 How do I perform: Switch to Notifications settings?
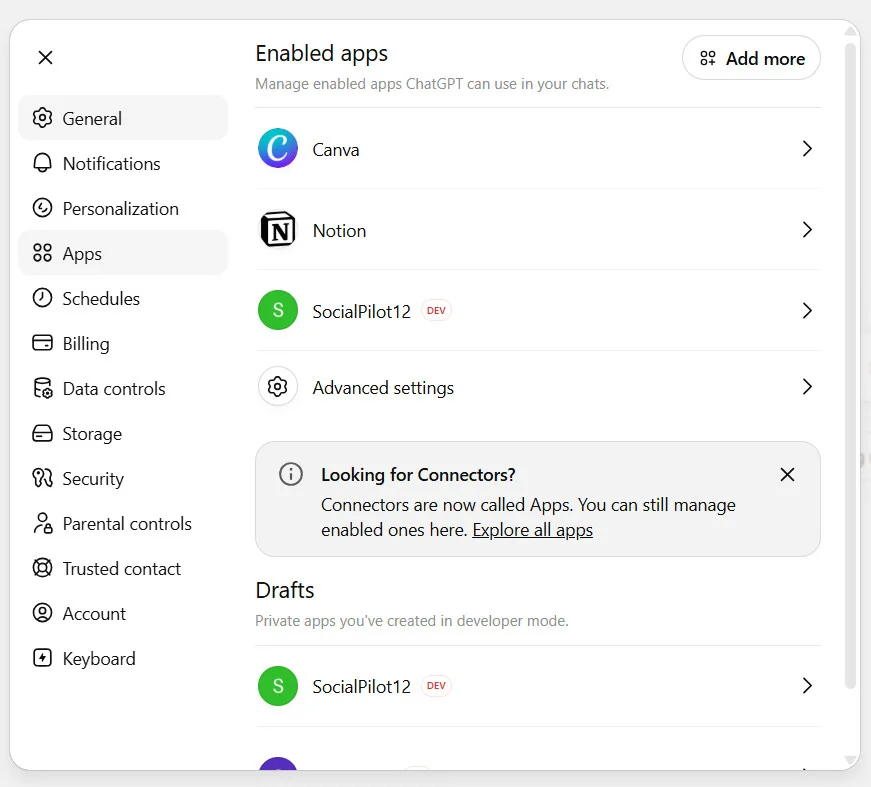point(123,163)
